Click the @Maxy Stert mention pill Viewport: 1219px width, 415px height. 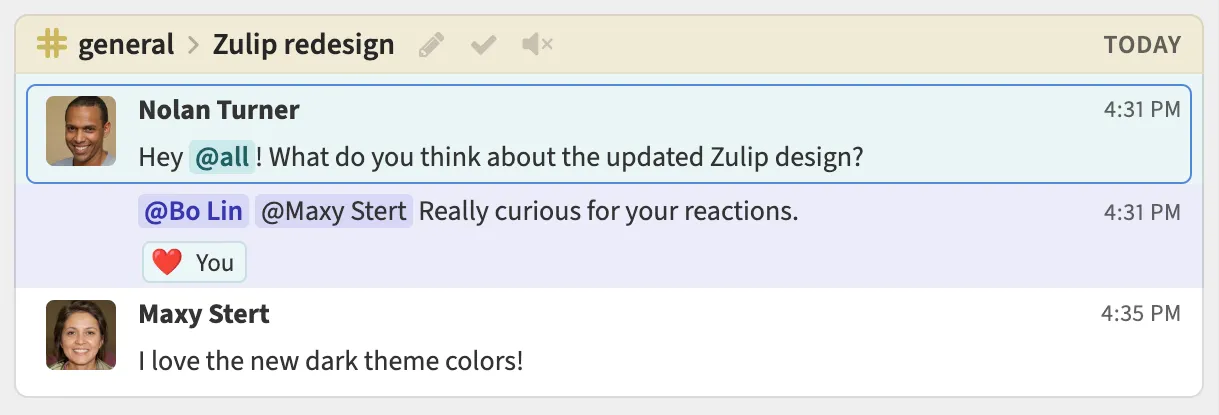point(334,212)
